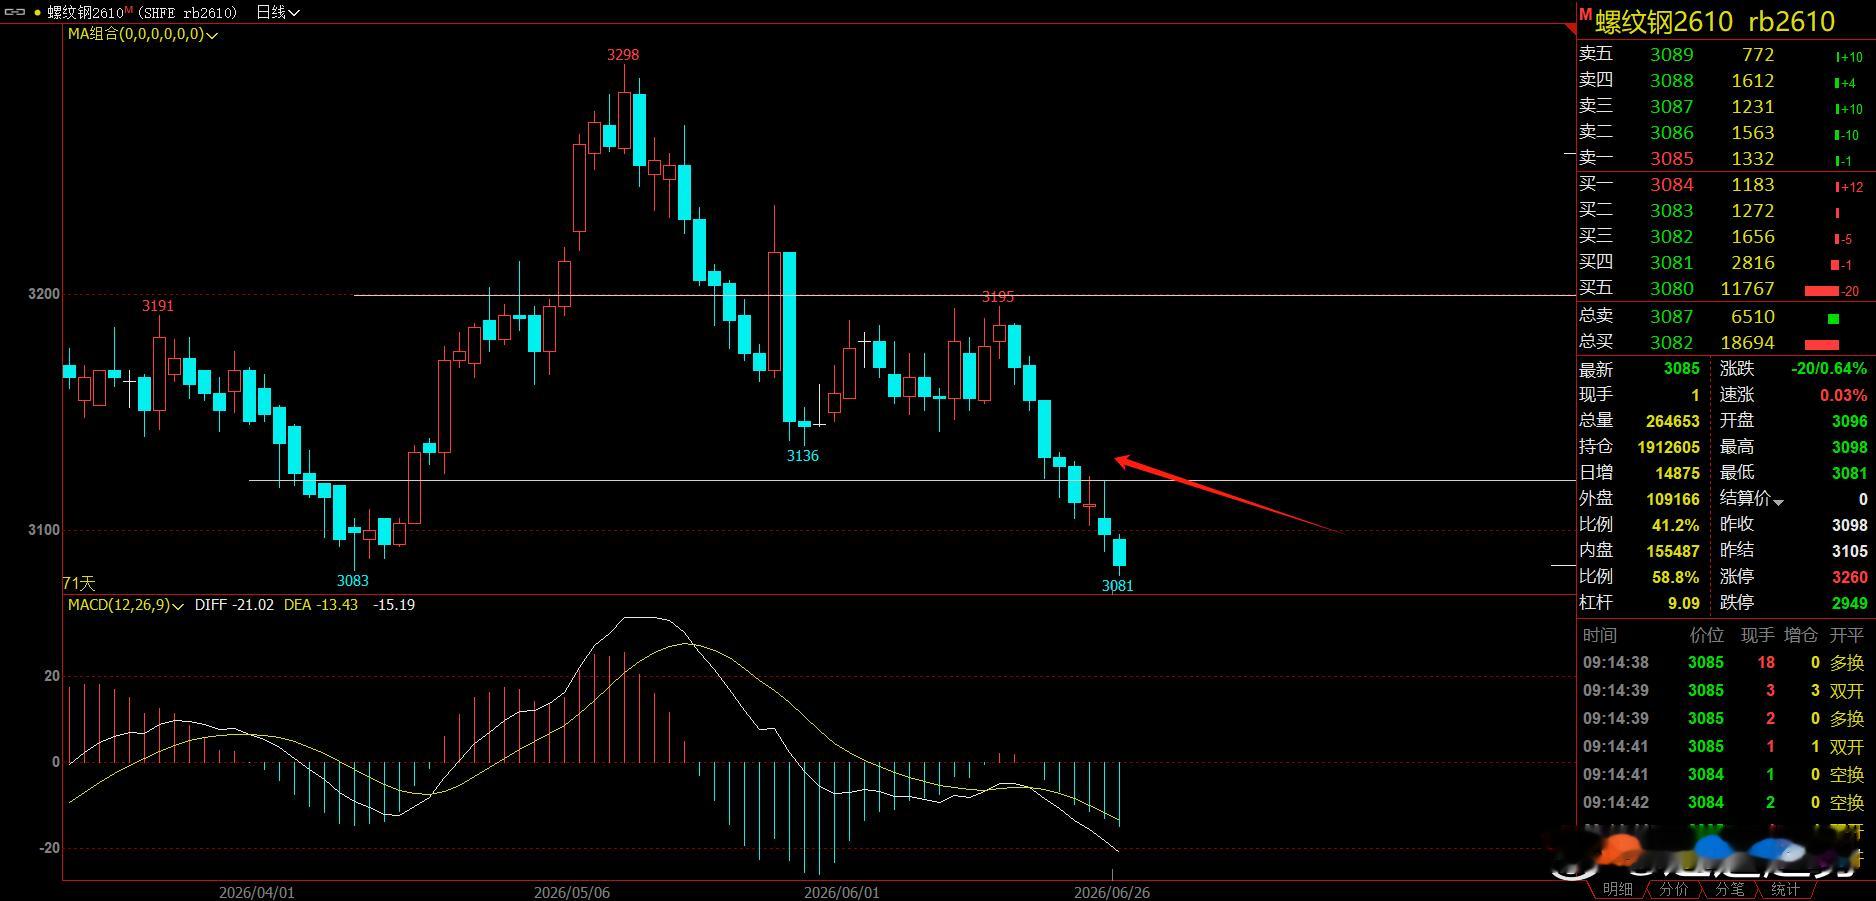Click the 买四 price 3081
Screen dimensions: 1876x901
point(1671,263)
